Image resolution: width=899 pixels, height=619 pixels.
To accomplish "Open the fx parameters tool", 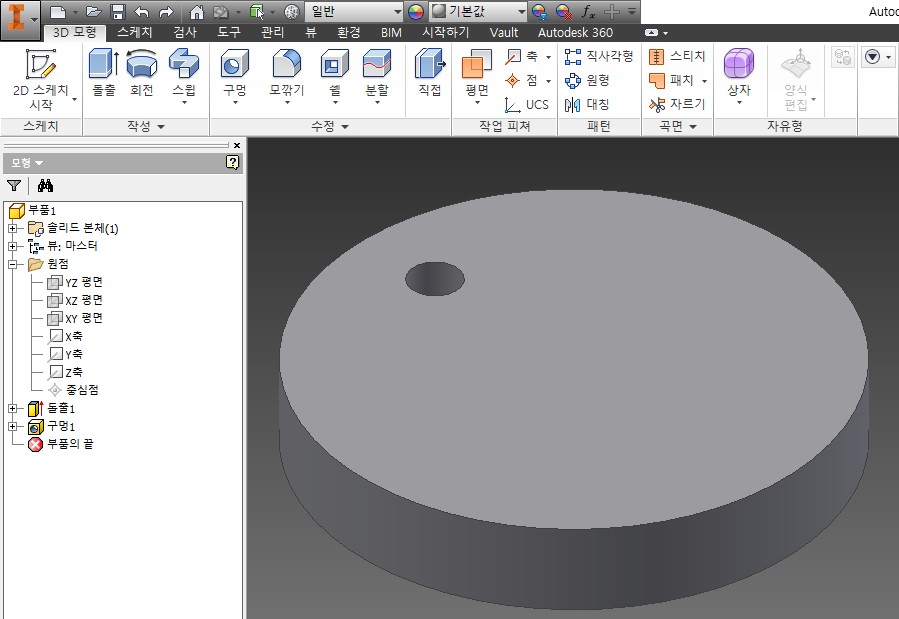I will (x=588, y=11).
